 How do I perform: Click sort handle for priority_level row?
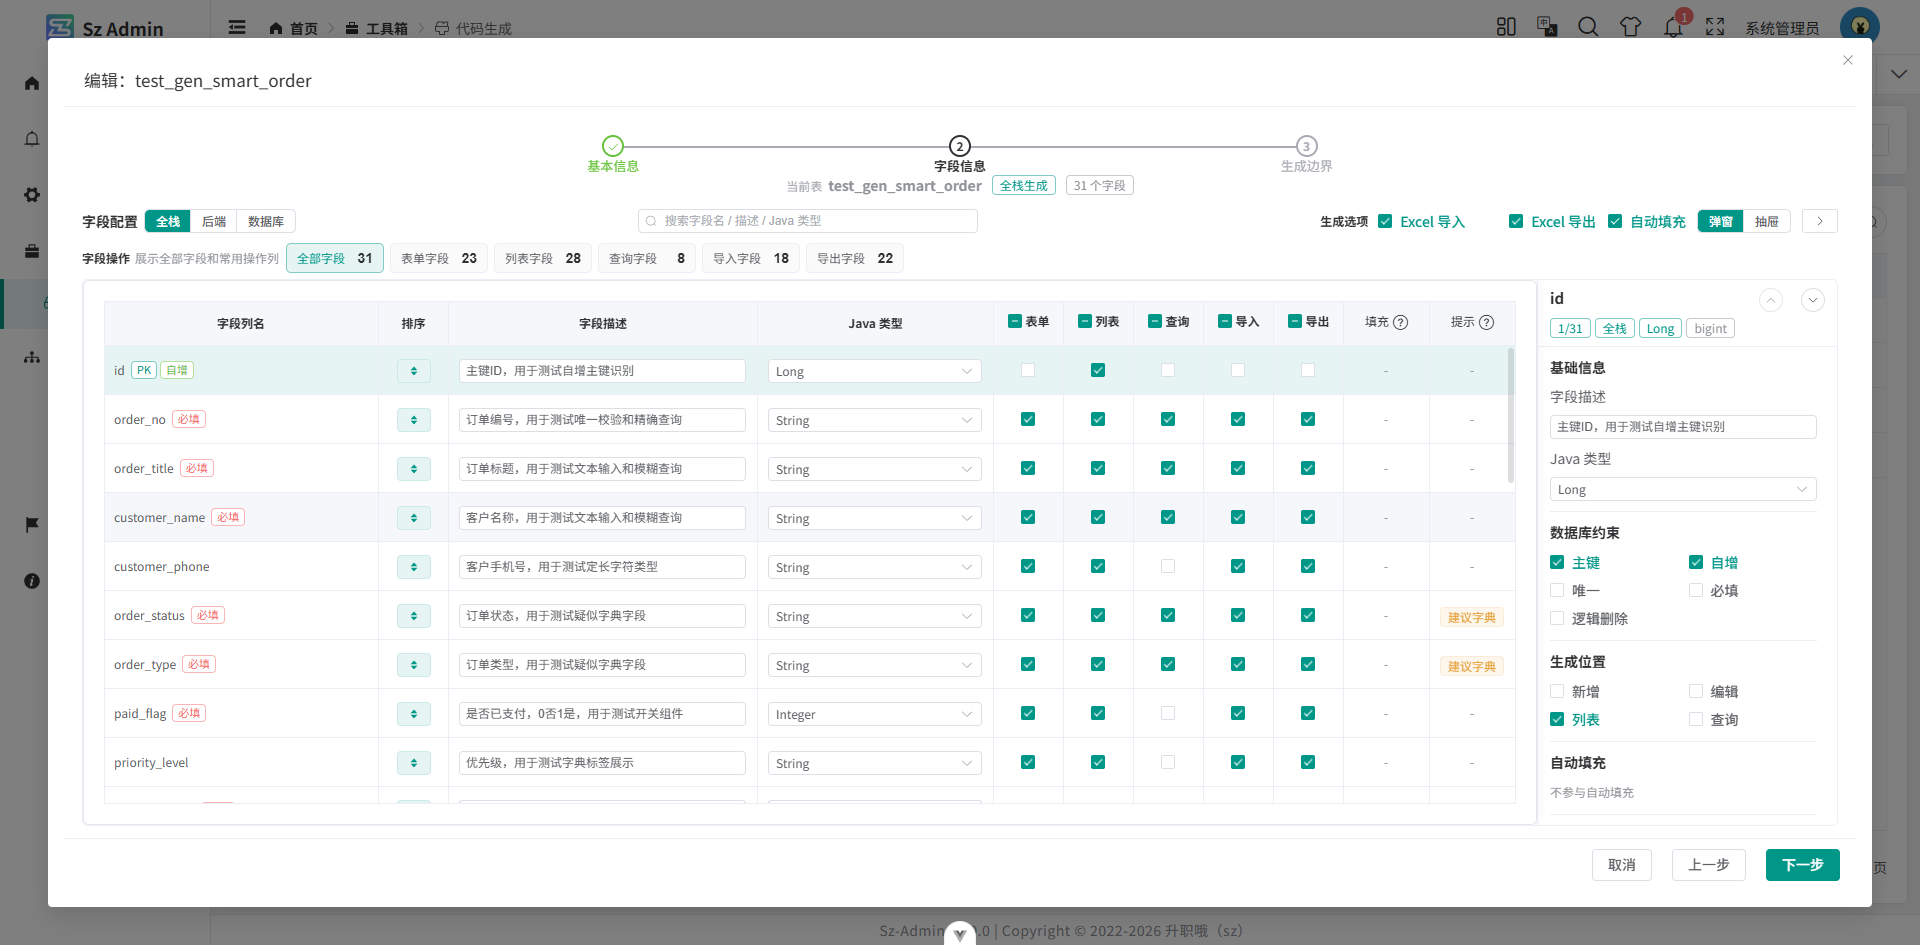coord(414,763)
